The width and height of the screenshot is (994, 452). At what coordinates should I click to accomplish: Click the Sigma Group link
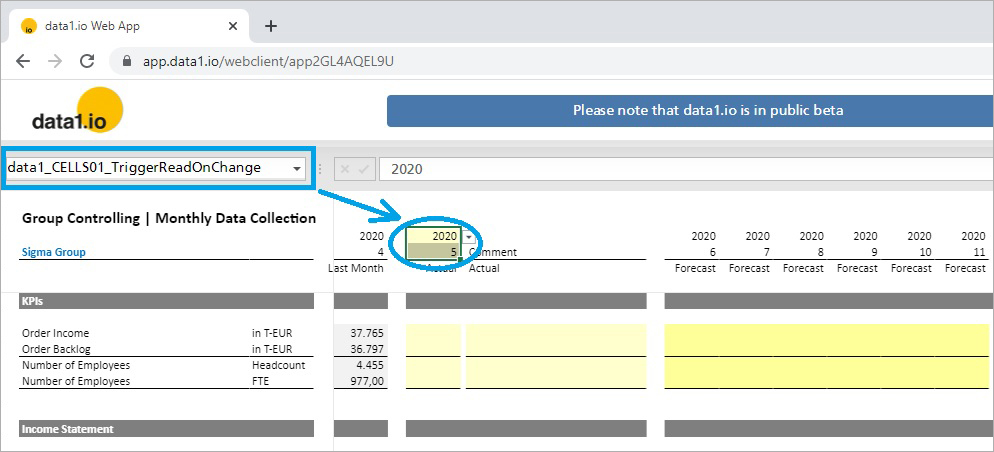[54, 252]
